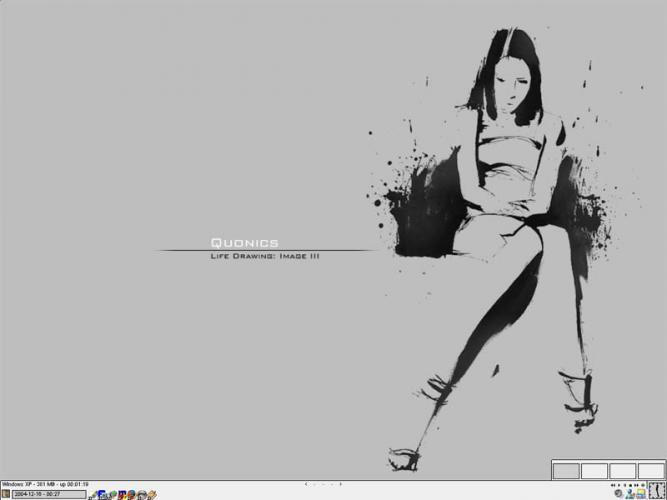
Task: Launch the last quick launch icon in the row
Action: pyautogui.click(x=154, y=494)
